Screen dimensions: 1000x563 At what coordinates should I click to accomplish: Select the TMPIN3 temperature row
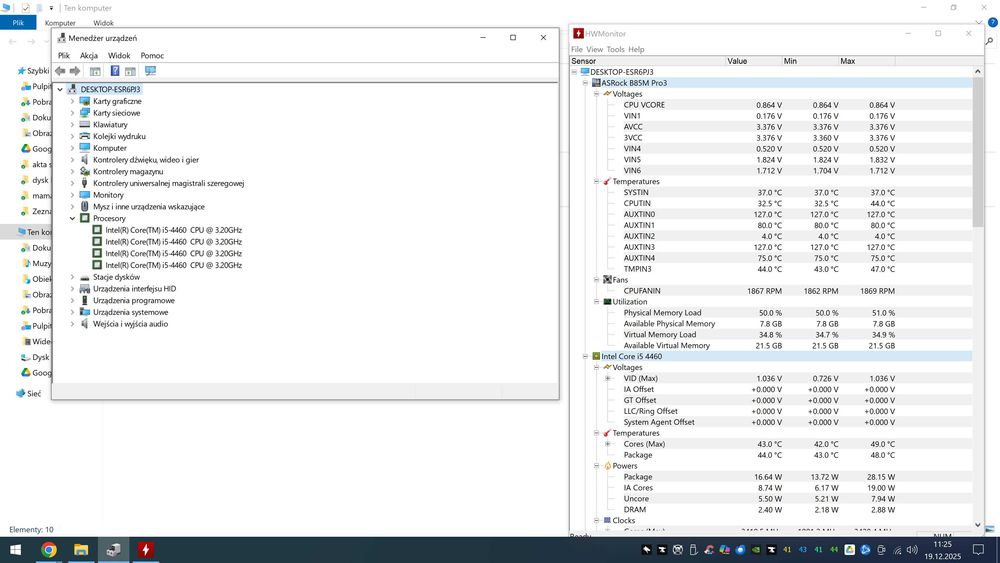771,269
